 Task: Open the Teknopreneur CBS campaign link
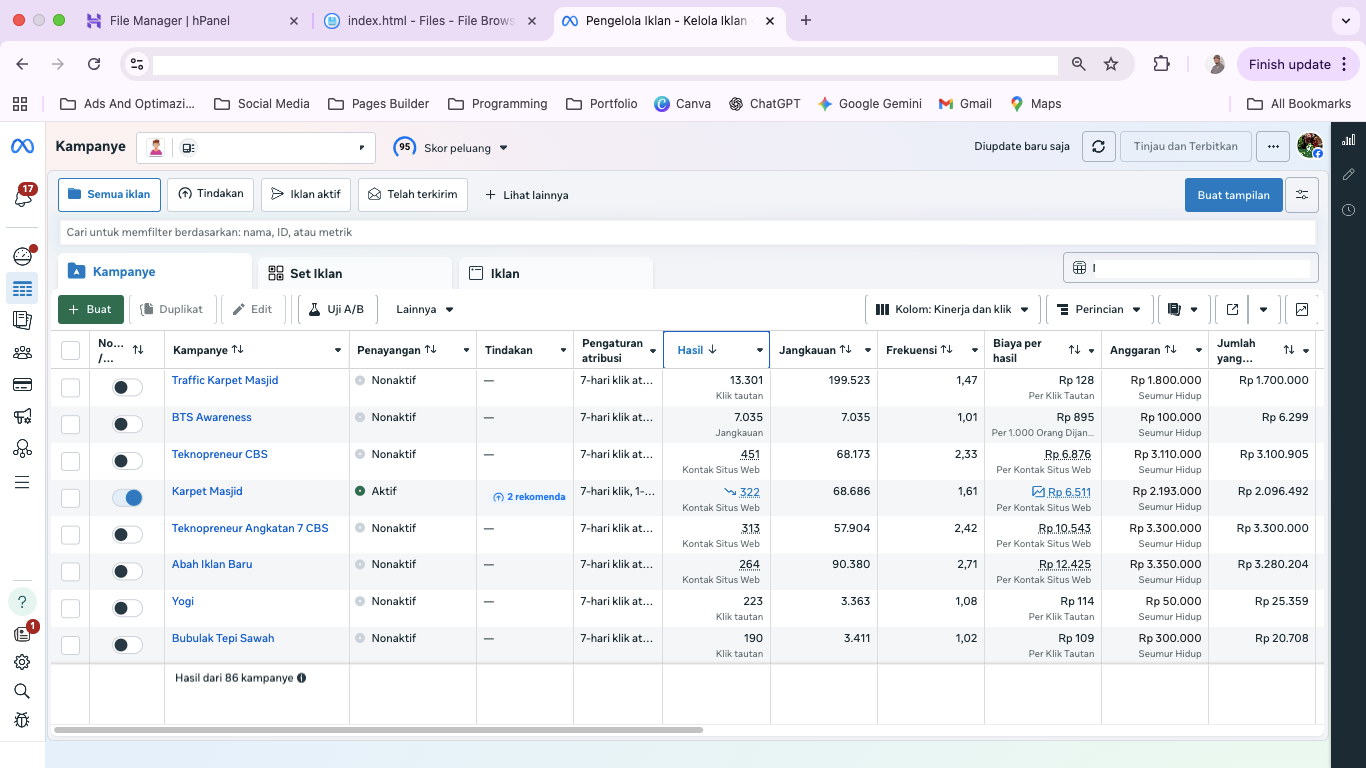coord(219,454)
